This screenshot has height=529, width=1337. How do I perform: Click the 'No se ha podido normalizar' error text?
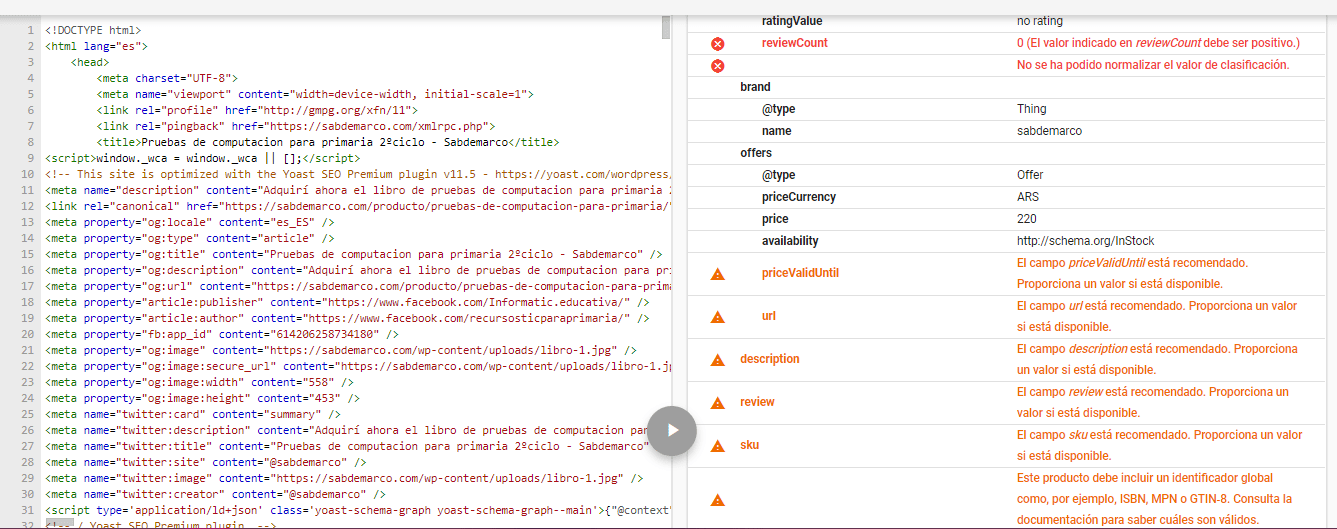tap(1153, 65)
